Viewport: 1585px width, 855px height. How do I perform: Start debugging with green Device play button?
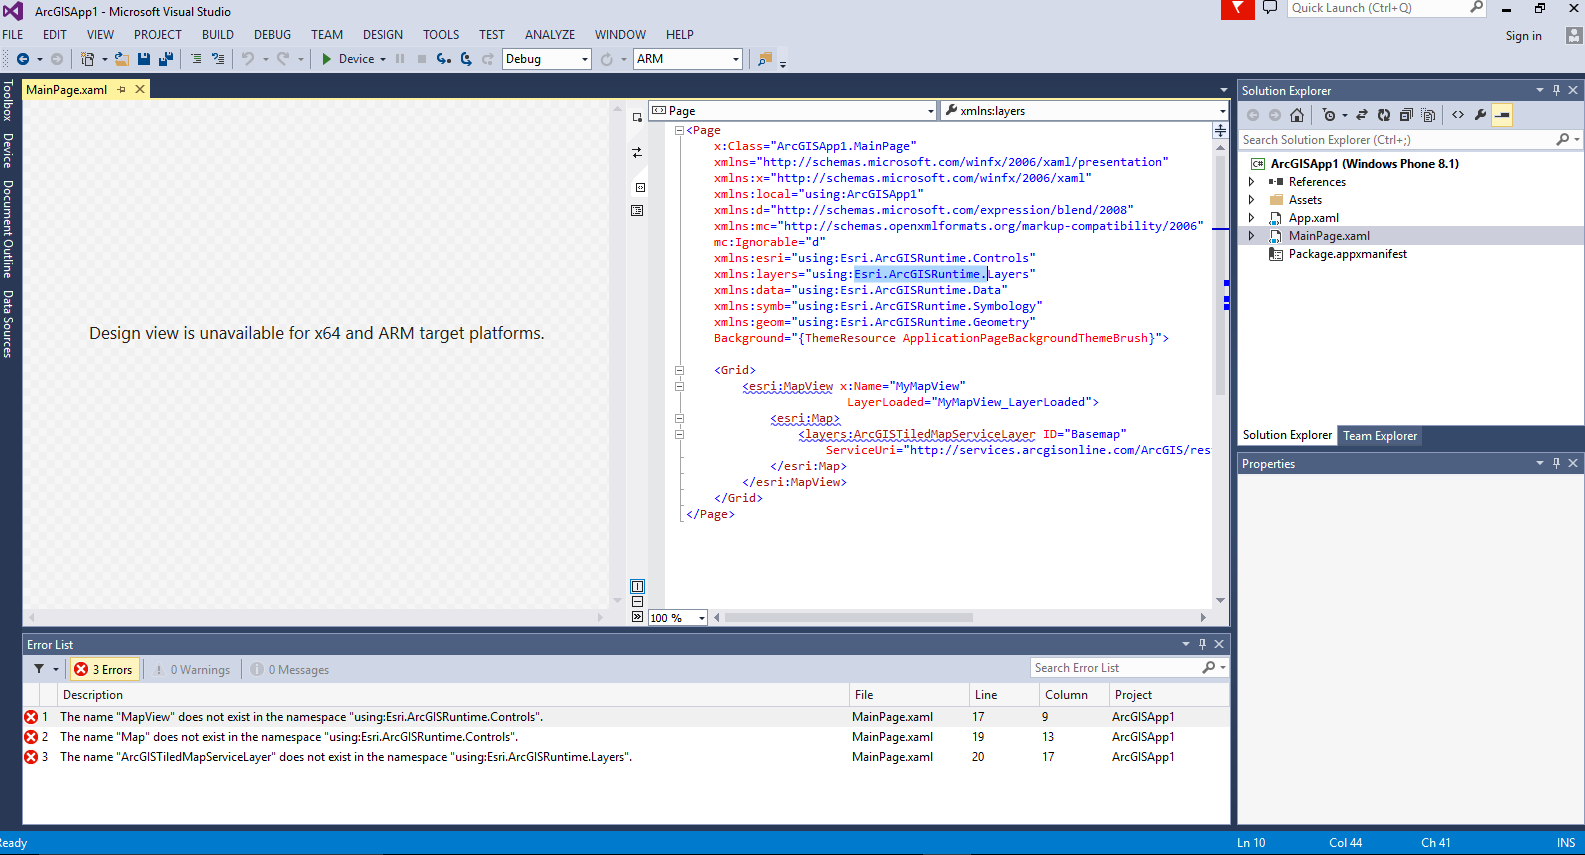(x=327, y=59)
